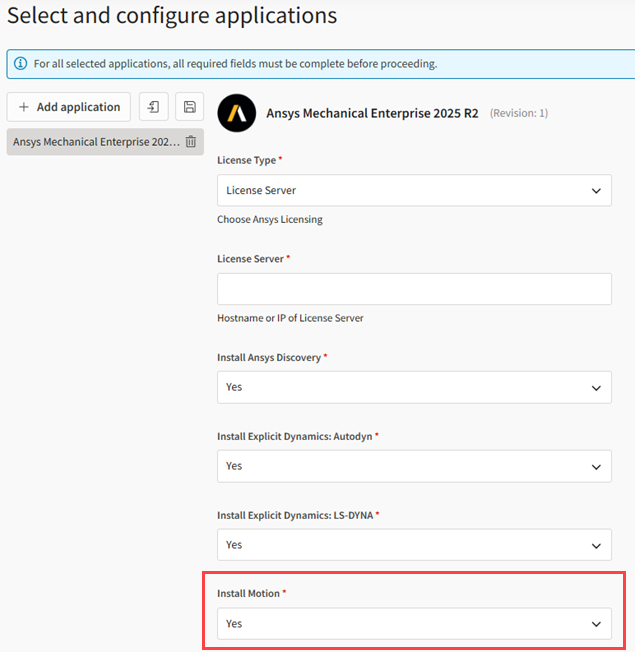Focus the License Server hostname input field
Image resolution: width=635 pixels, height=652 pixels.
pyautogui.click(x=414, y=289)
